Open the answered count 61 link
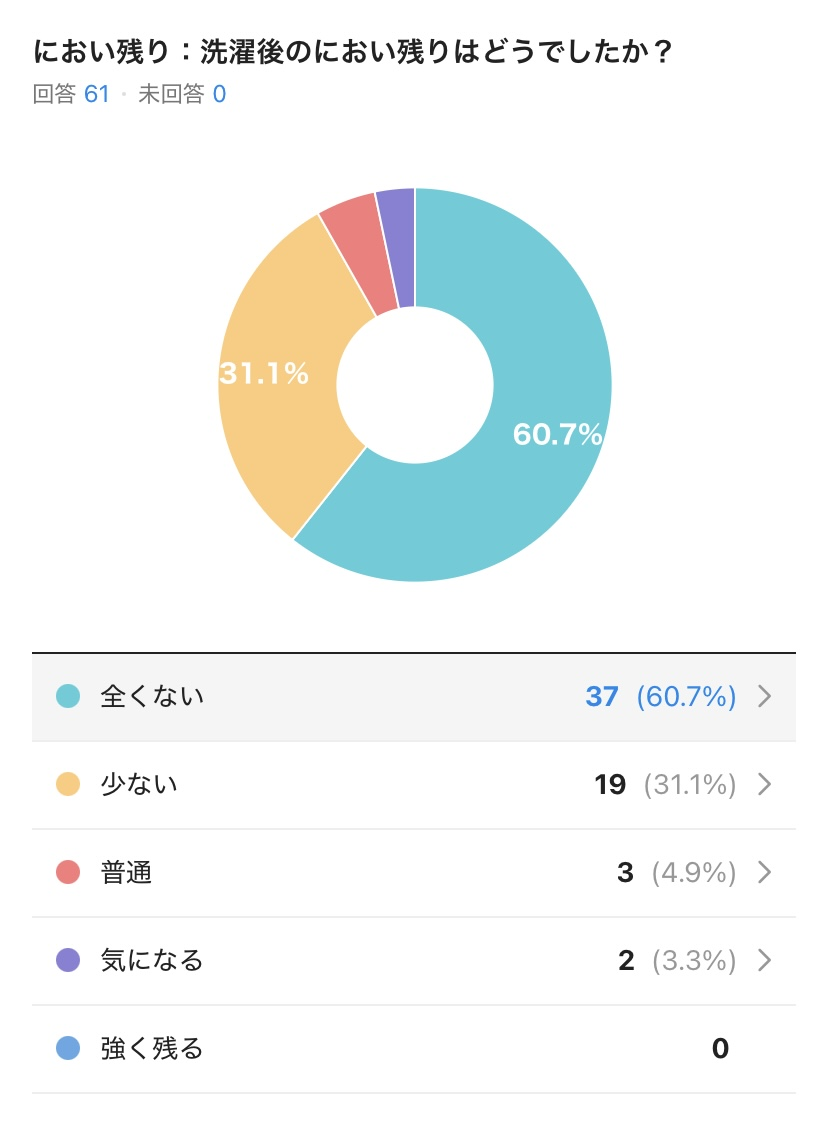Screen dimensions: 828x1124 coord(97,94)
